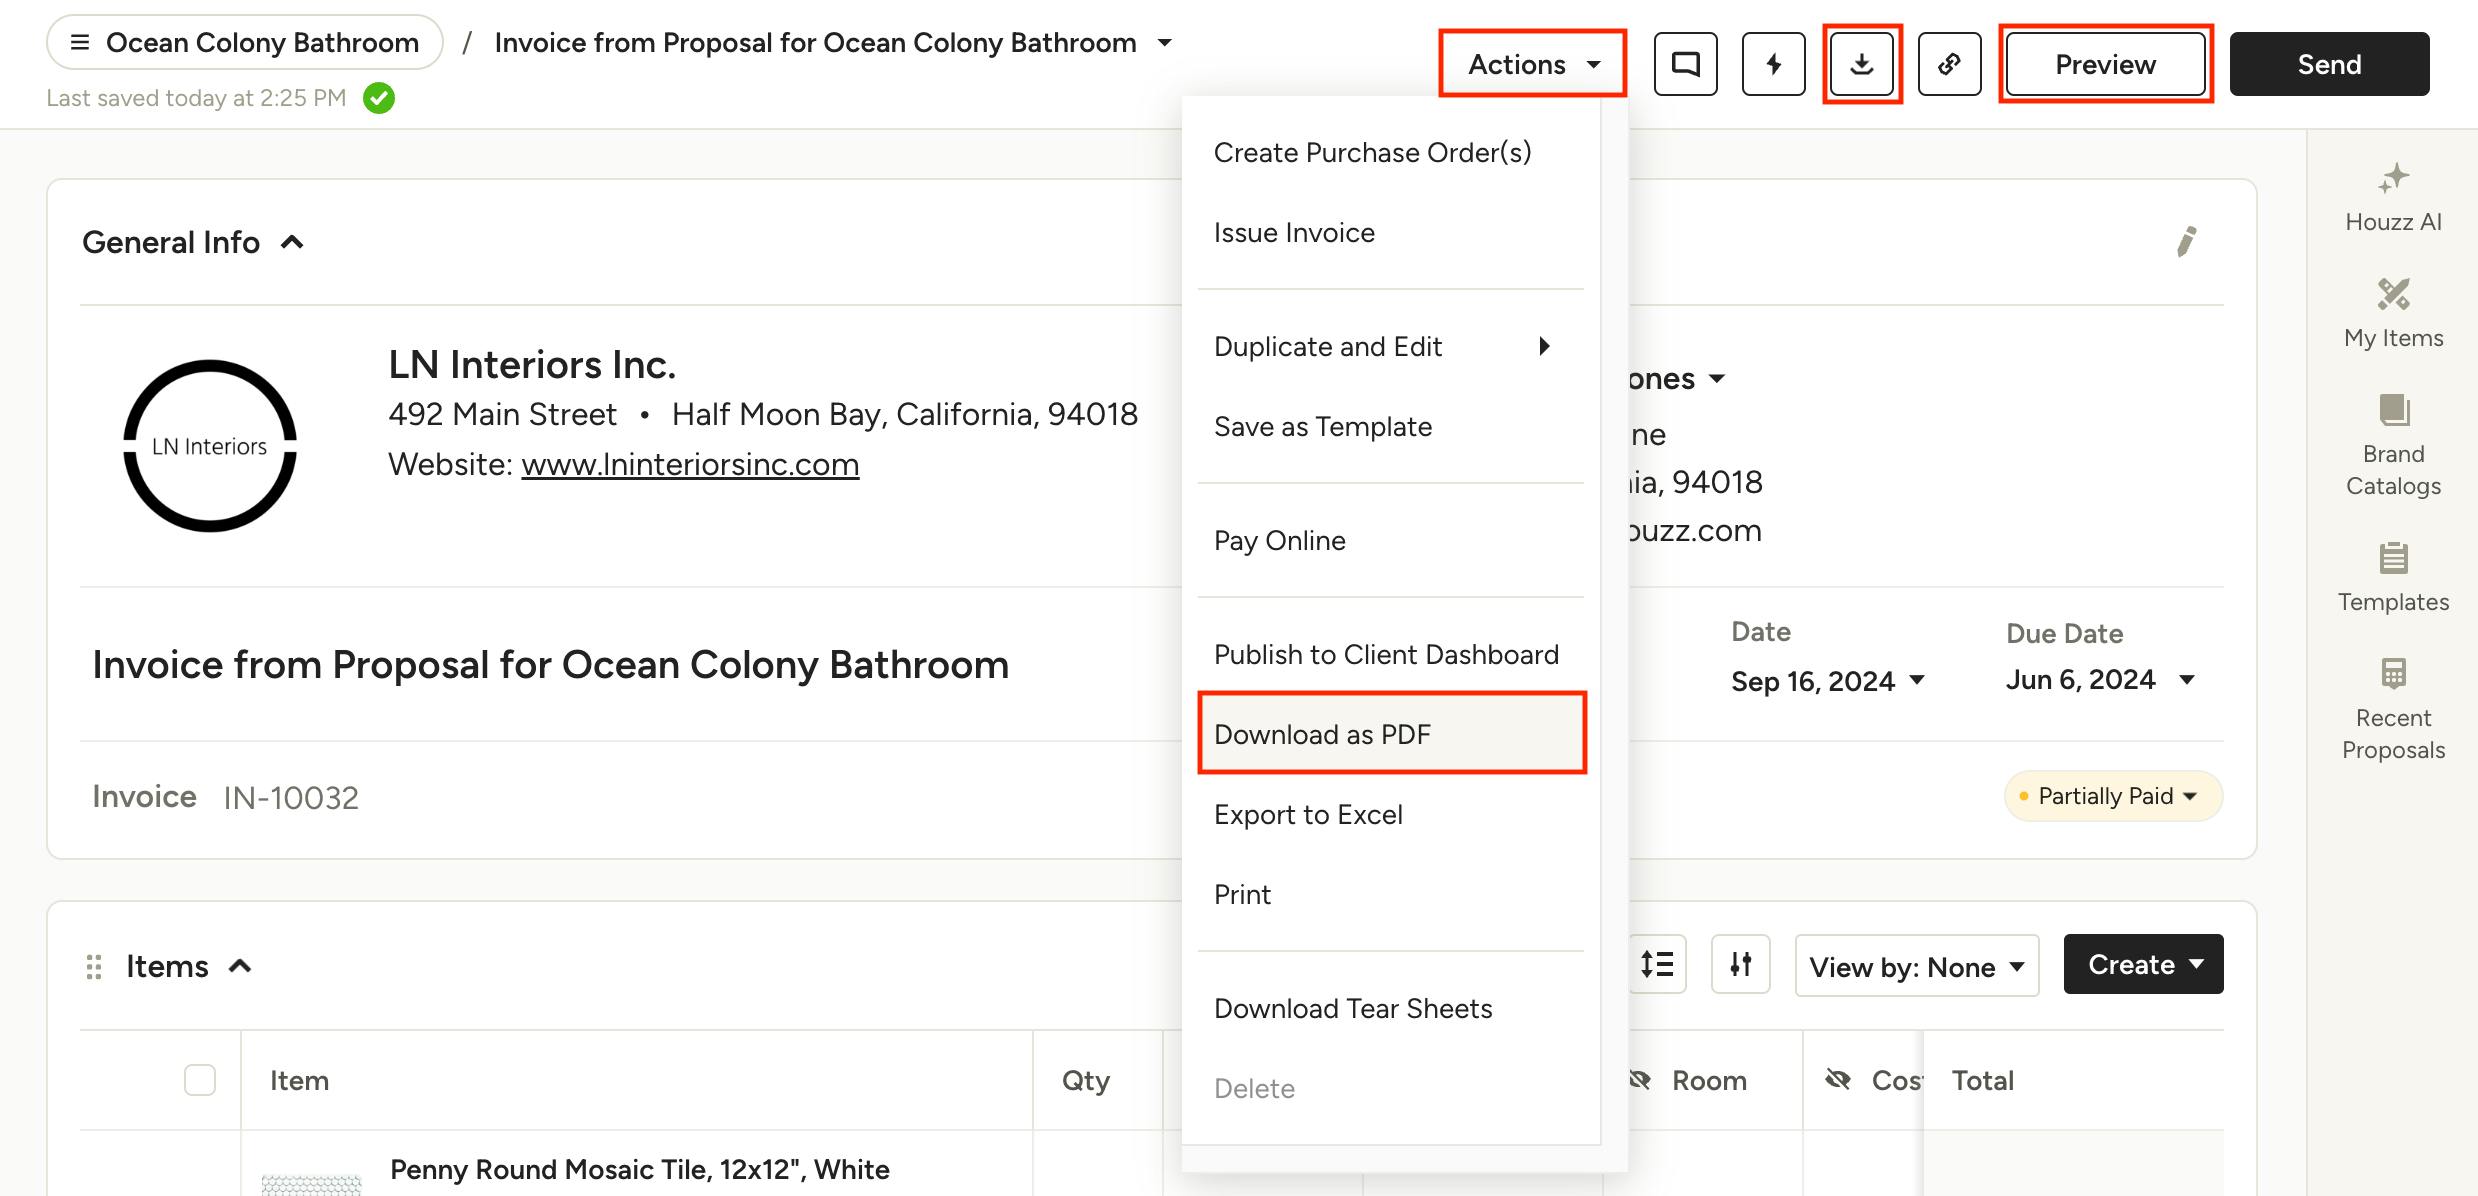Viewport: 2478px width, 1196px height.
Task: Open the Date picker Sep 16, 2024
Action: 1828,681
